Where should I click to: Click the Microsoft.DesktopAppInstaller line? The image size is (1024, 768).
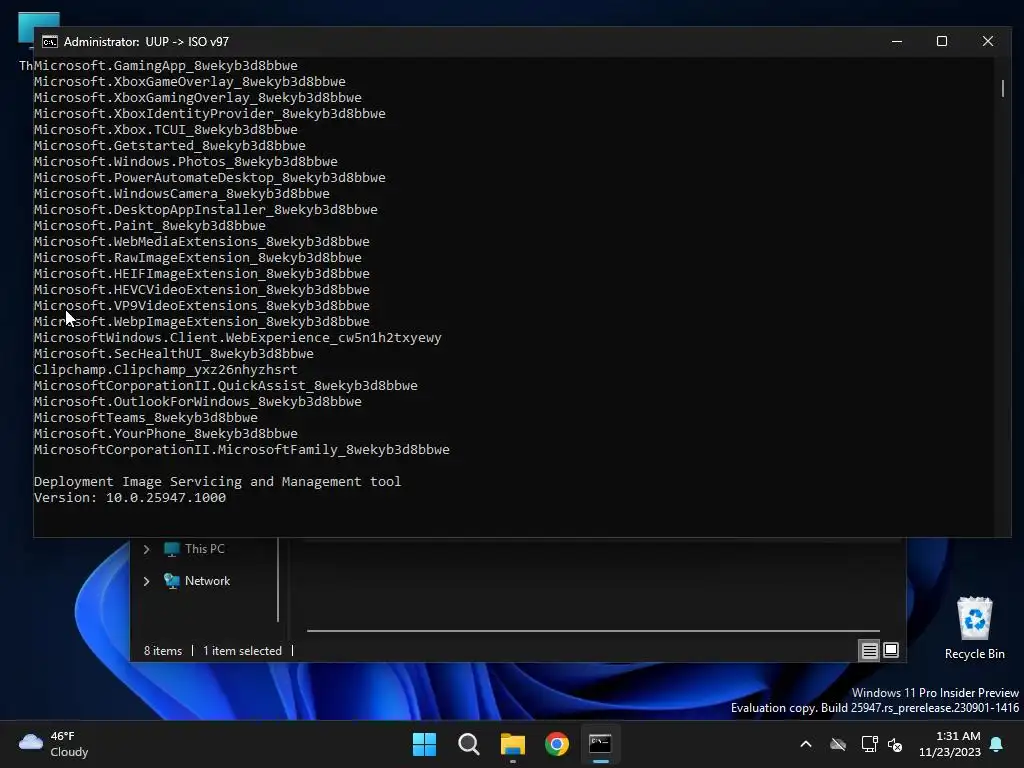point(206,210)
